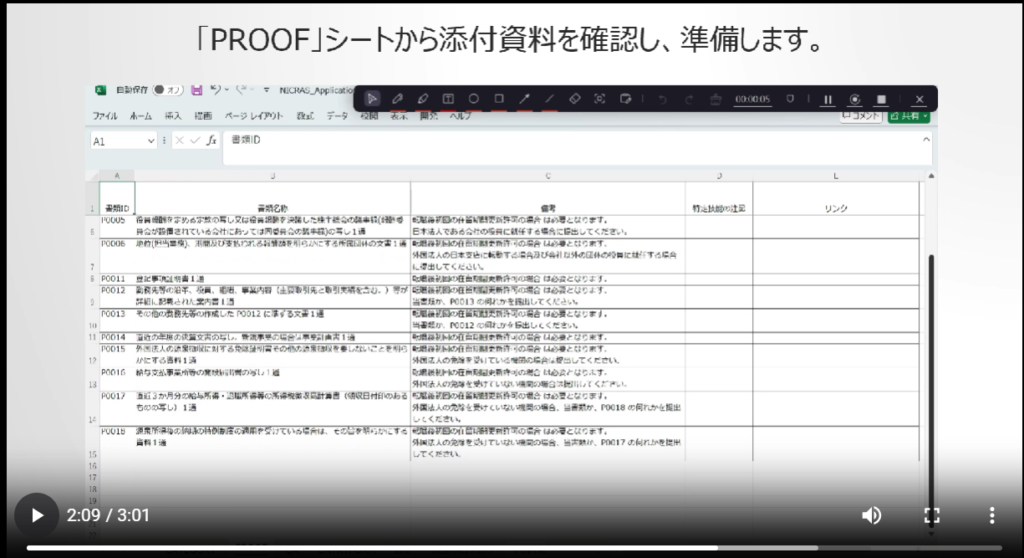Select the highlighter annotation tool
Screen dimensions: 1024x558
[x=422, y=99]
